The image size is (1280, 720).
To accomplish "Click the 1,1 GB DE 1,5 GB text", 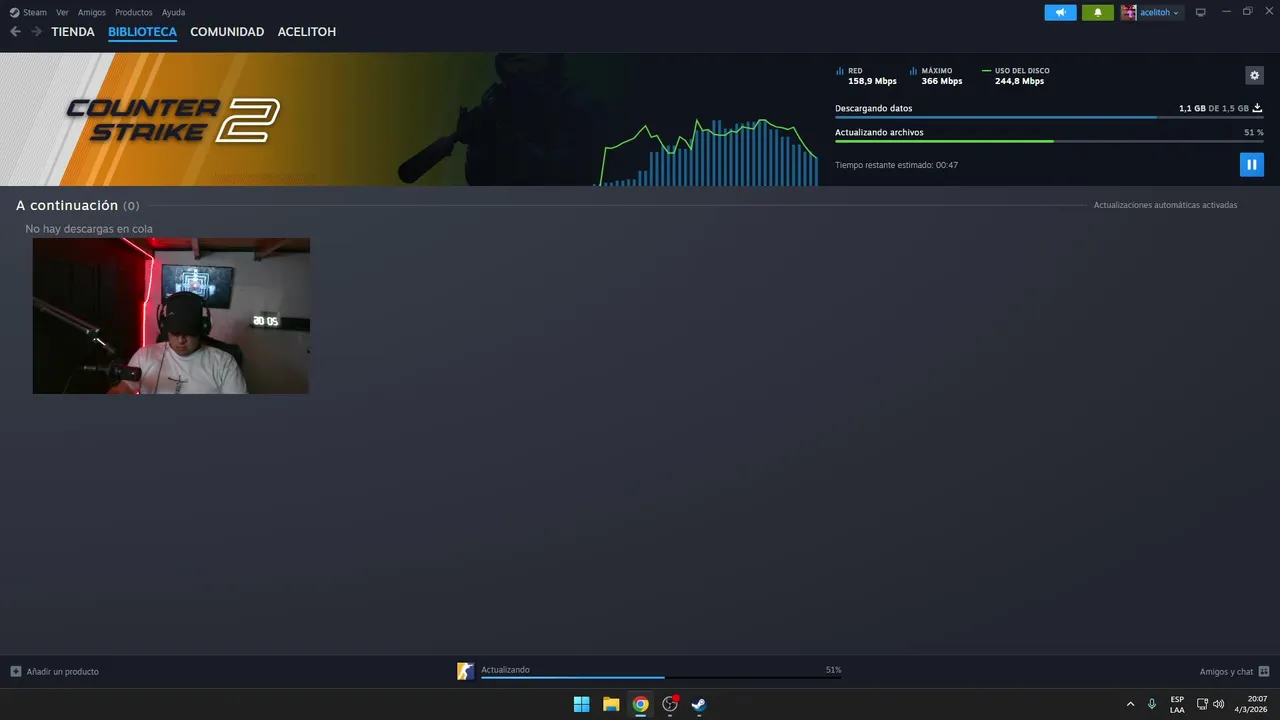I will 1214,108.
